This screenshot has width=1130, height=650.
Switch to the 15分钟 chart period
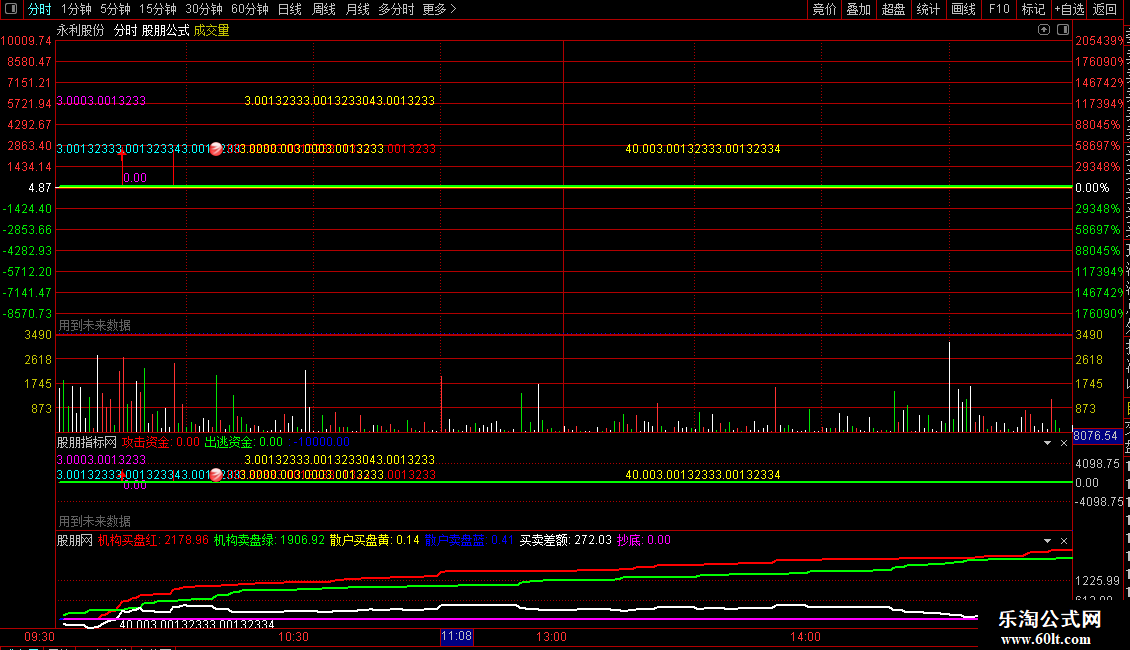157,9
